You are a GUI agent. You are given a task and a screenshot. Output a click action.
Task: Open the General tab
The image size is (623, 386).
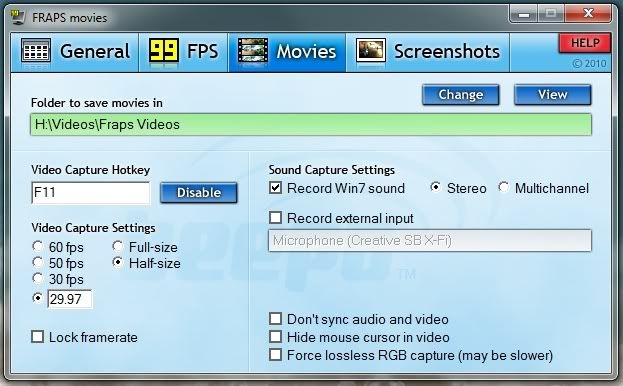click(75, 52)
